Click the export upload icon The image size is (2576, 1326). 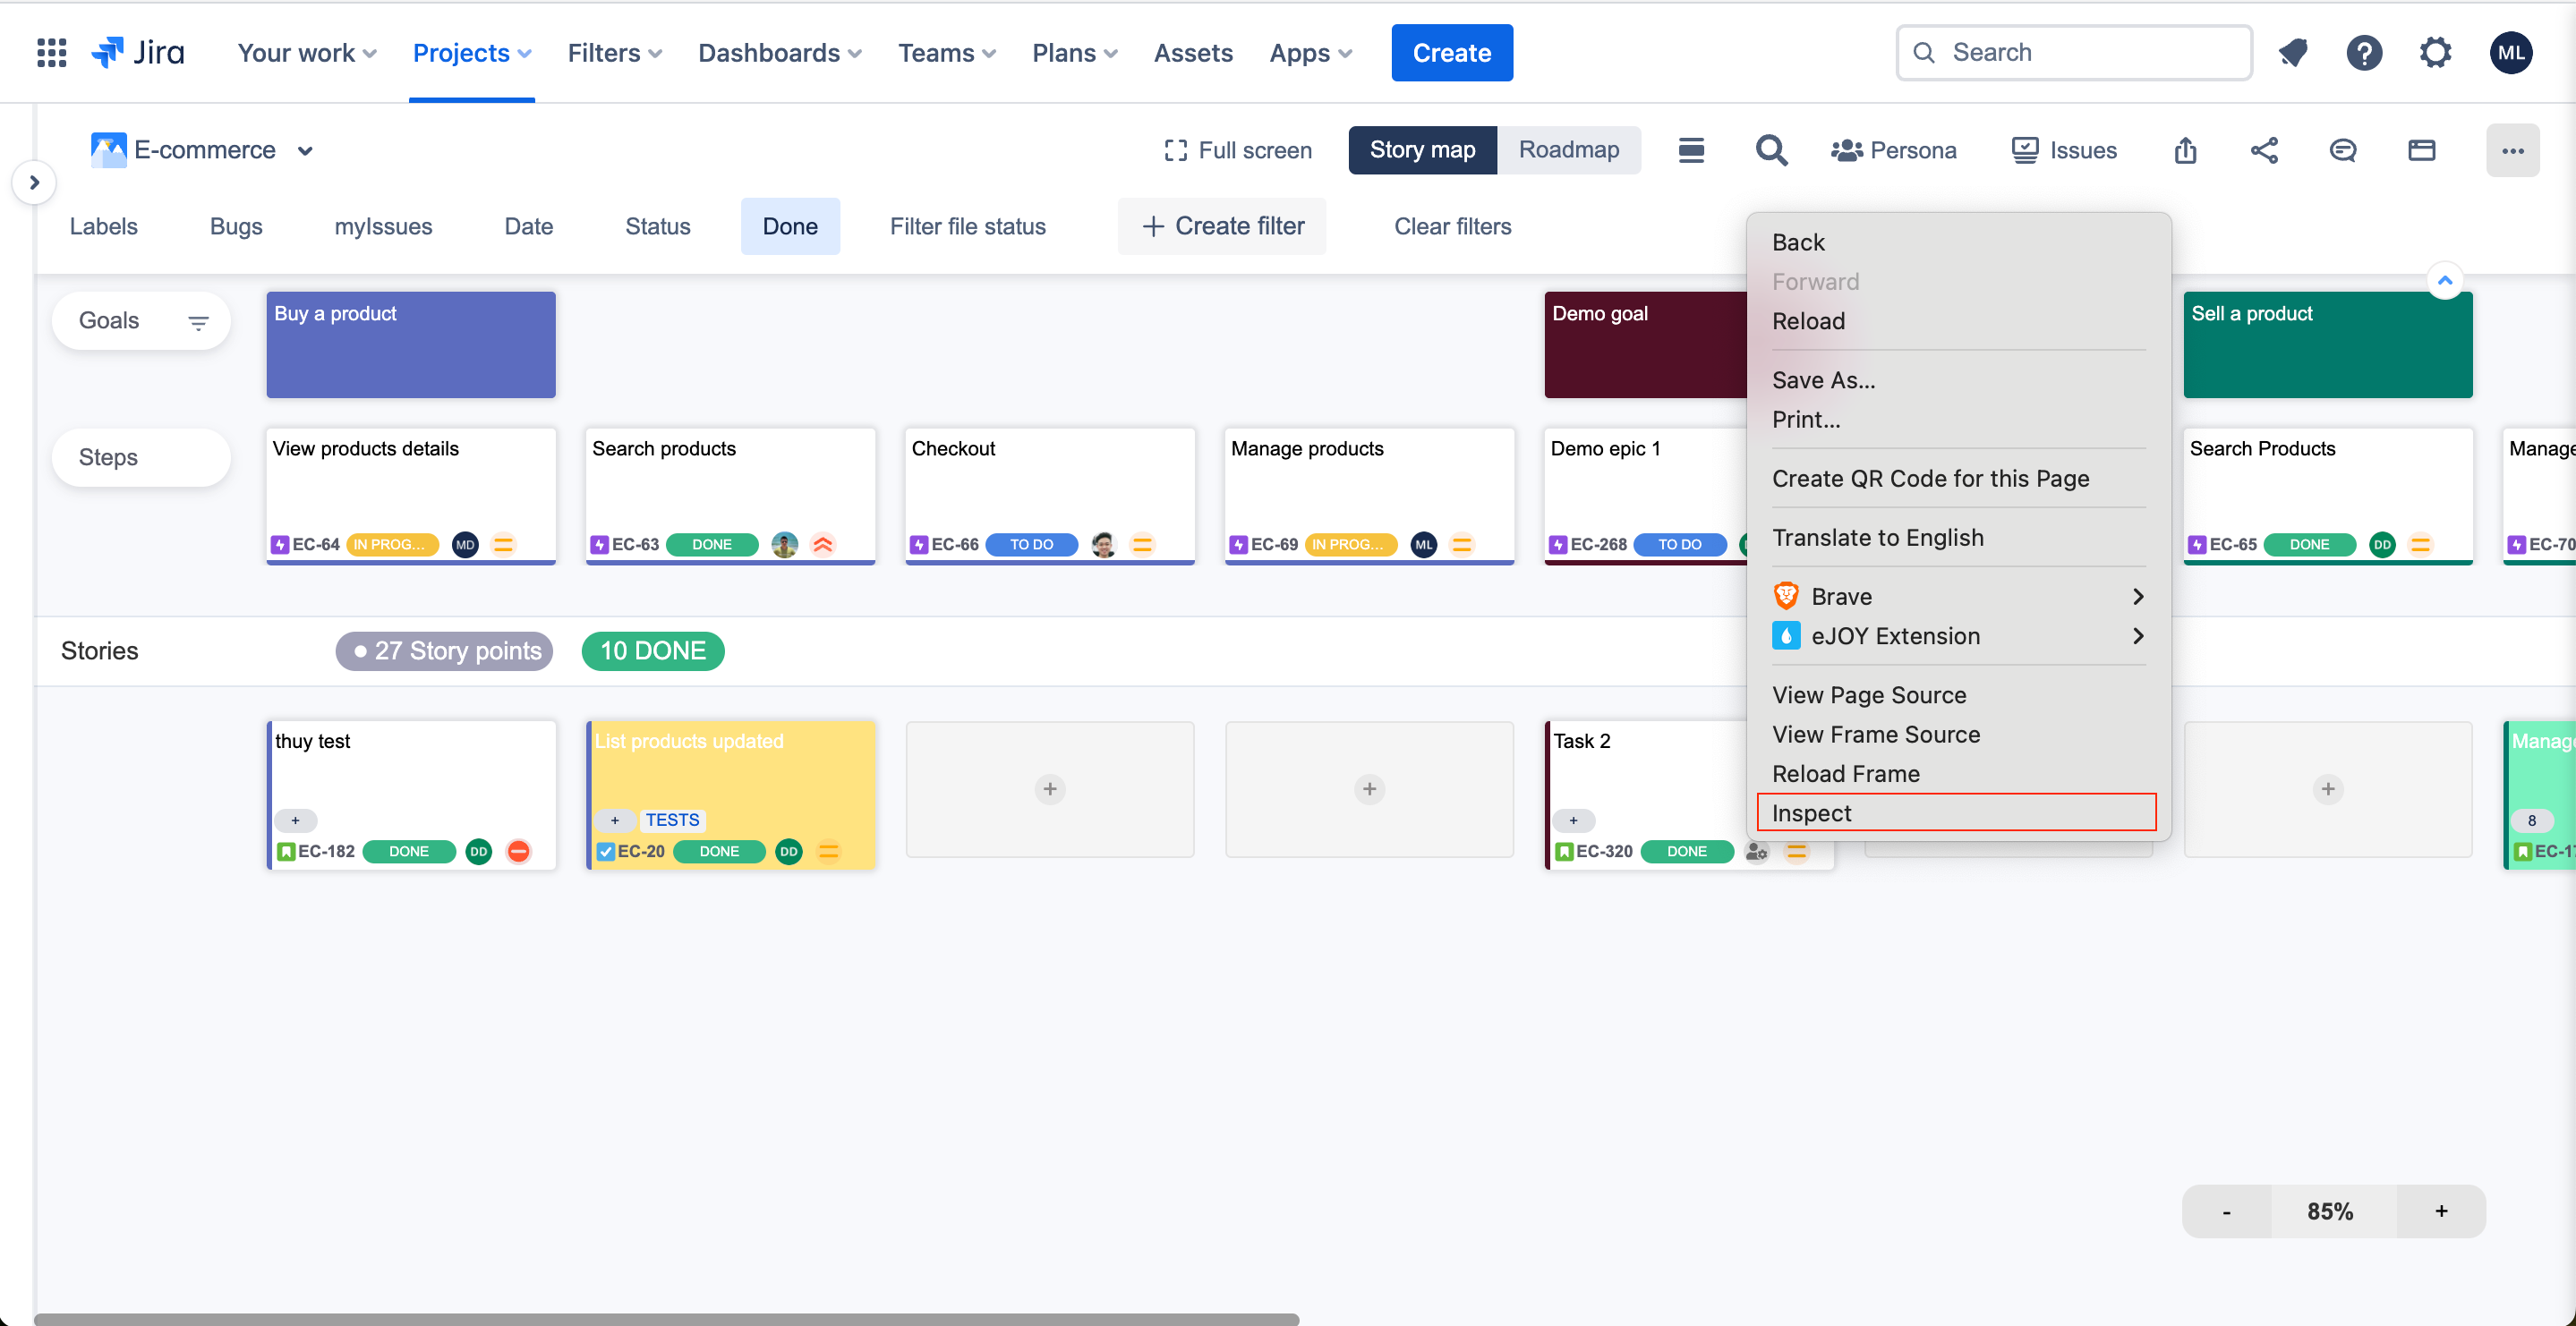(x=2185, y=150)
